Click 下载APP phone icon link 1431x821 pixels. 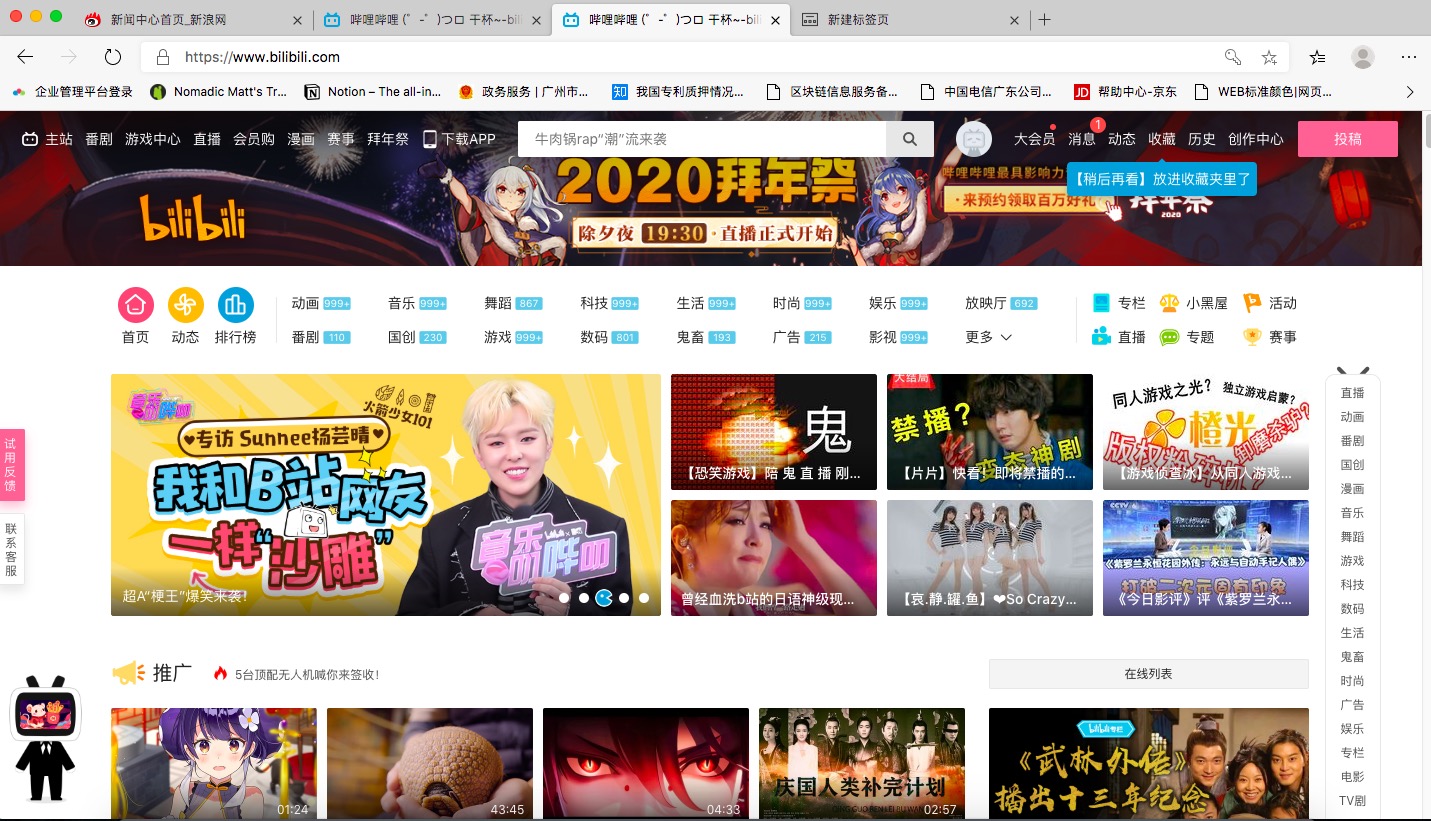coord(459,139)
